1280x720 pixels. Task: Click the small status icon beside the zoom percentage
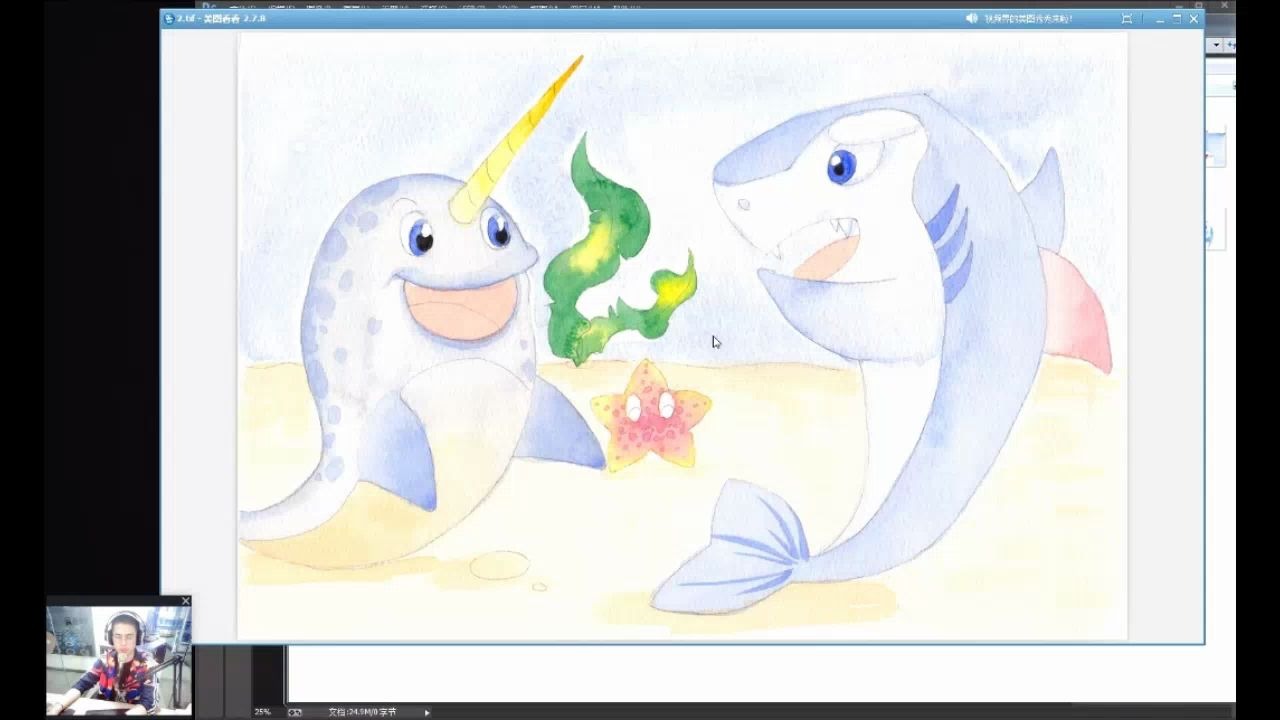coord(296,711)
